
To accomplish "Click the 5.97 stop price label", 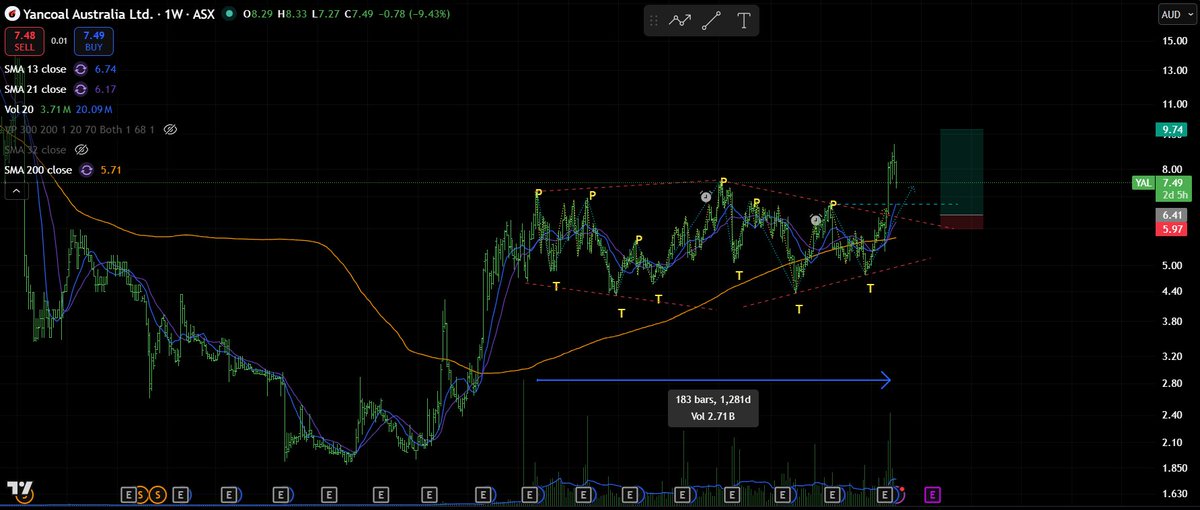I will pyautogui.click(x=1172, y=230).
